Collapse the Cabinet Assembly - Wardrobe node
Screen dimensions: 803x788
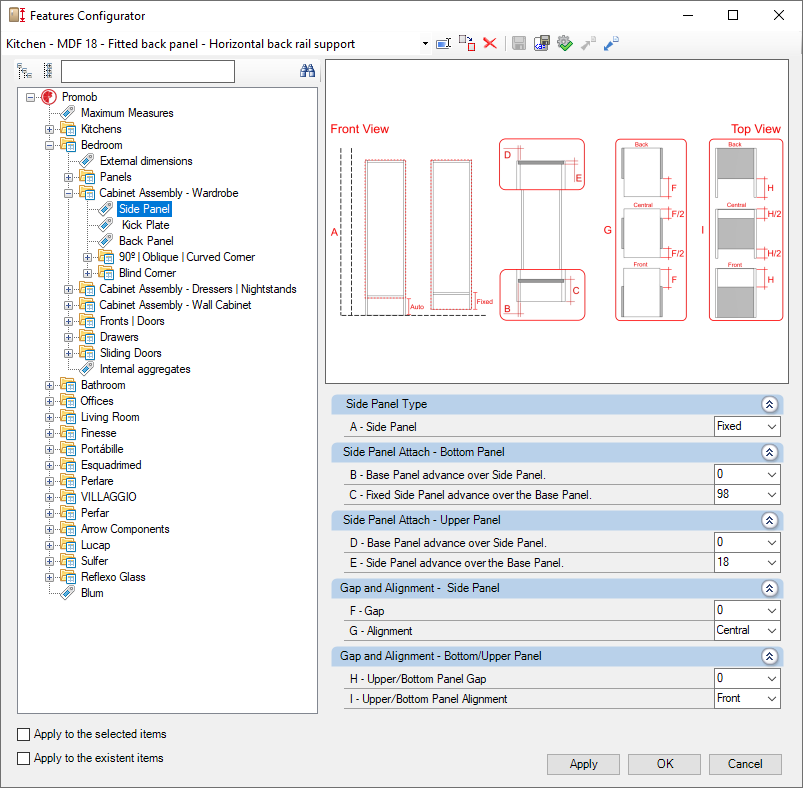pos(69,194)
